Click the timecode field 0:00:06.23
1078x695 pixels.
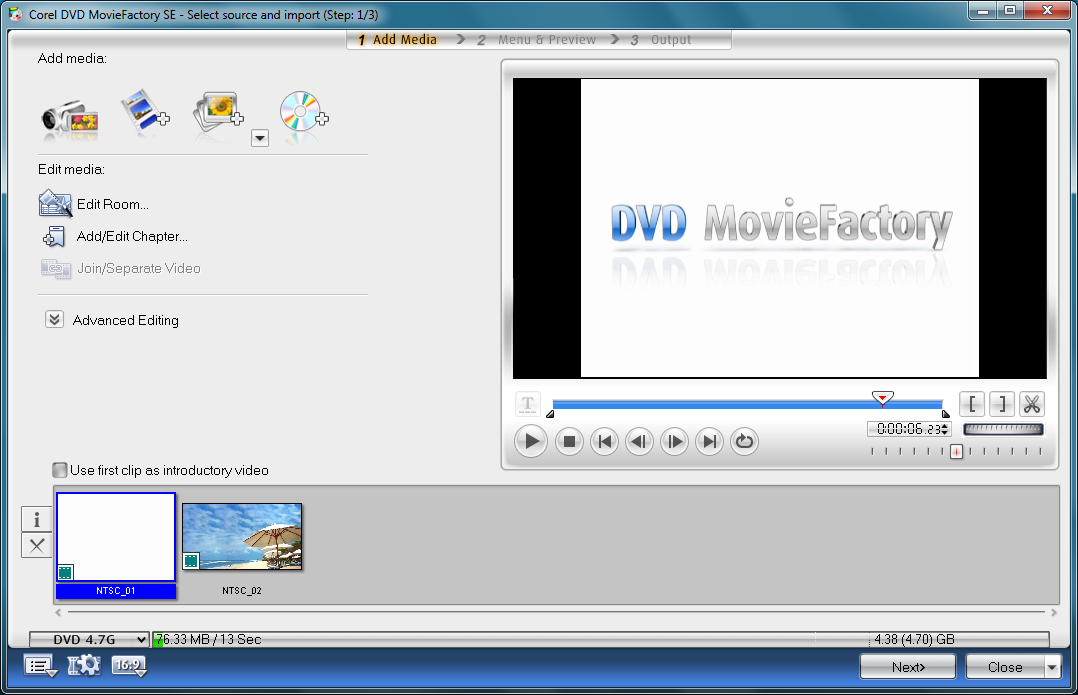coord(908,429)
